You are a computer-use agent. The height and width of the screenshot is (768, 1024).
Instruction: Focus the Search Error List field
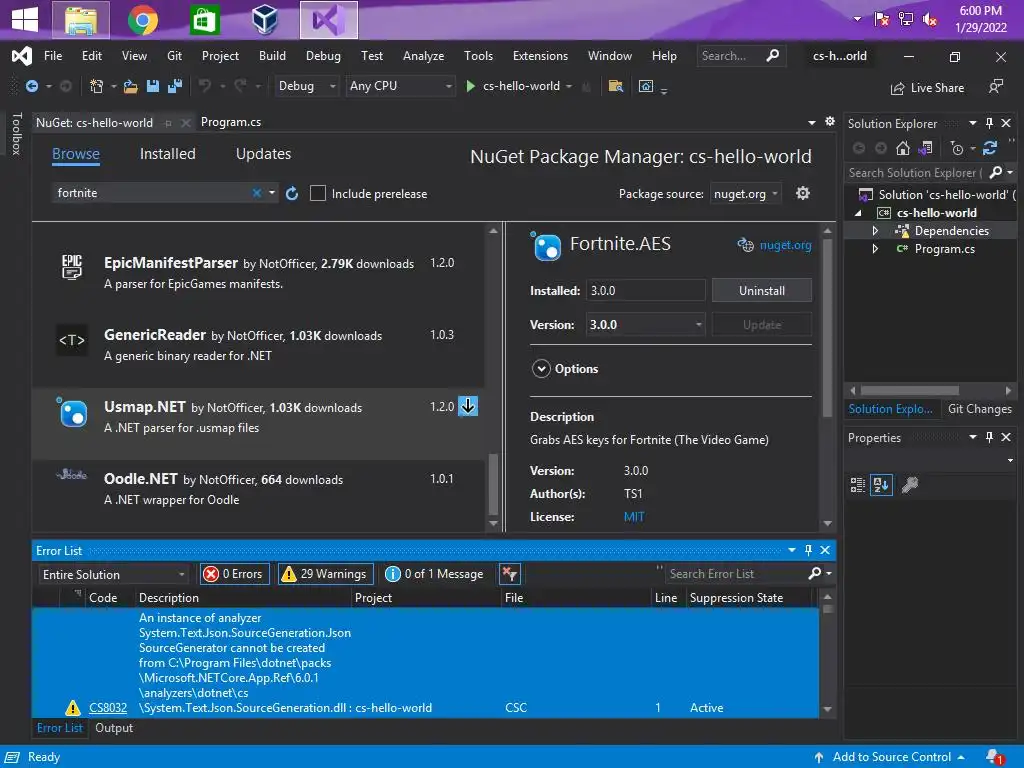737,574
